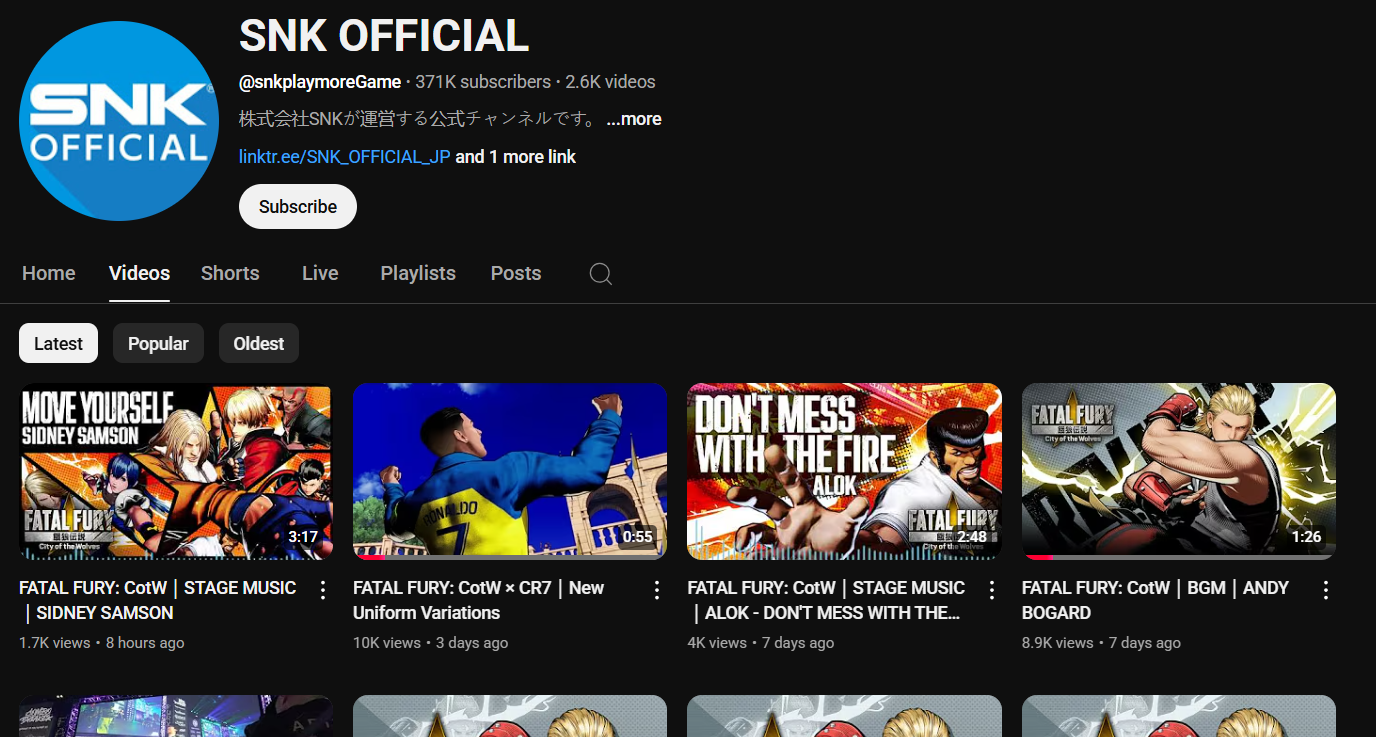The image size is (1376, 737).
Task: Click title 'FATAL FURY: CotW | BGM | ANDY BOGARD'
Action: 1156,600
